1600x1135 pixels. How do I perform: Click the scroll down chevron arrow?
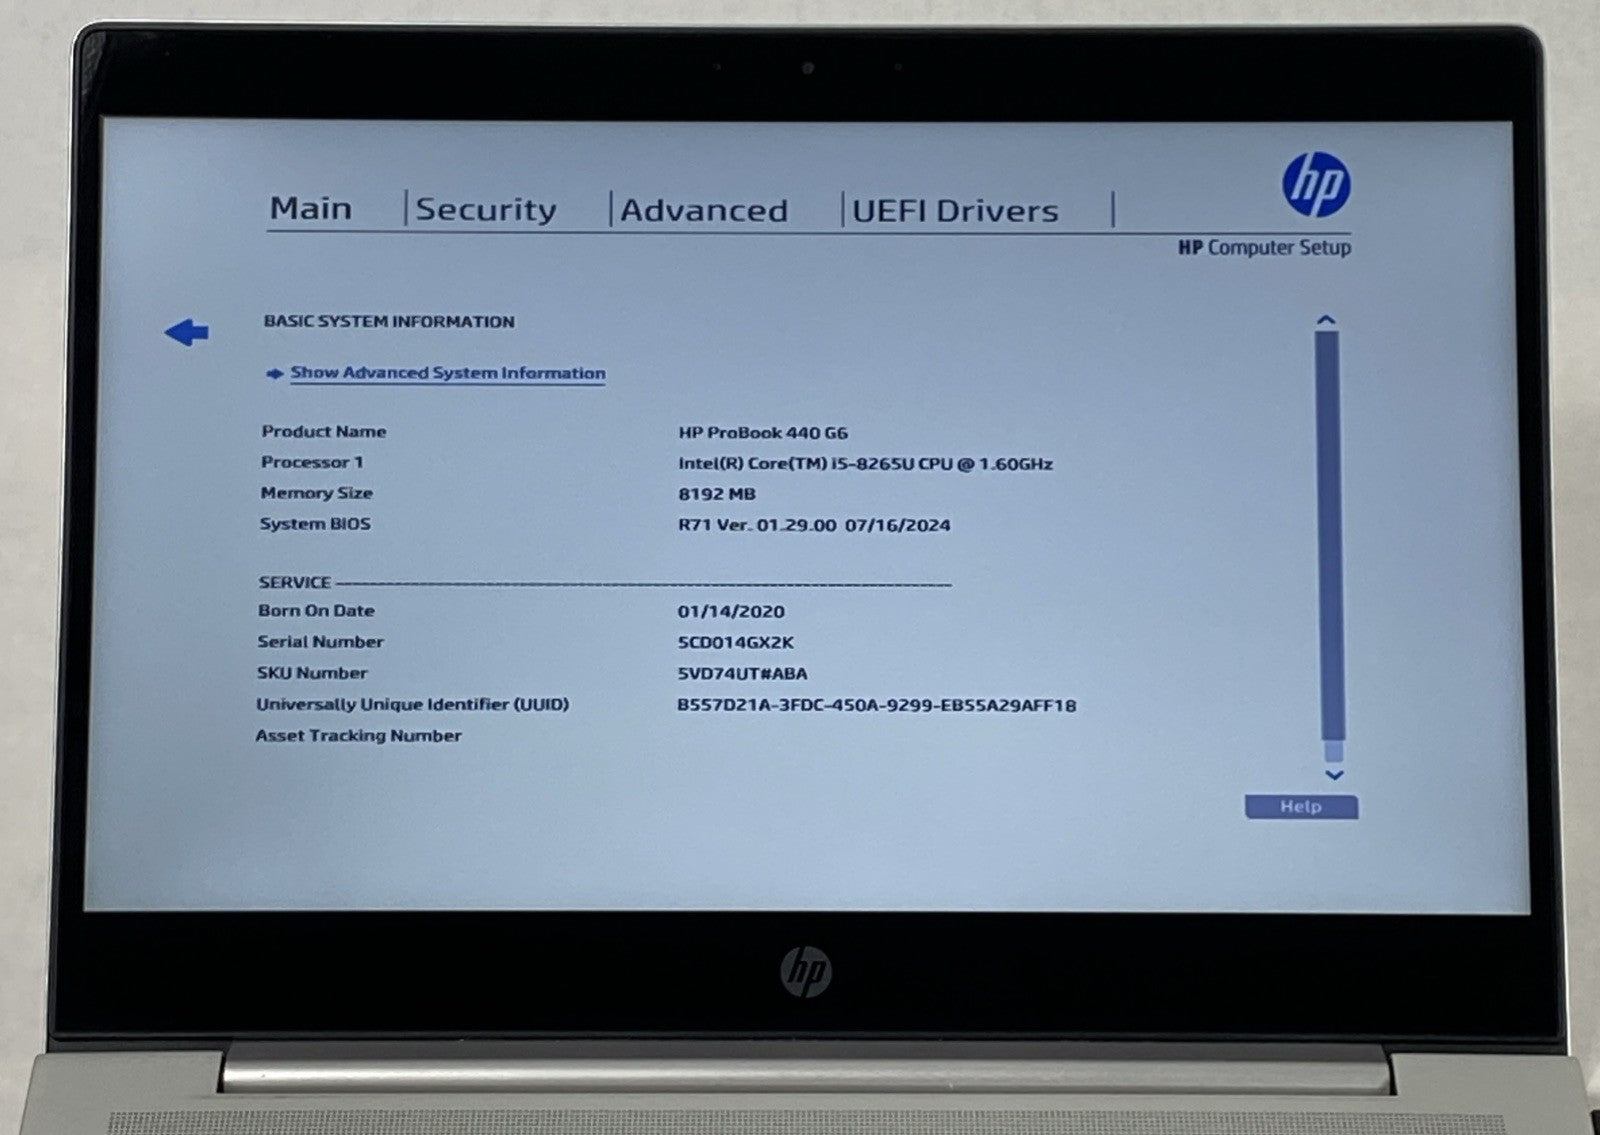coord(1333,775)
